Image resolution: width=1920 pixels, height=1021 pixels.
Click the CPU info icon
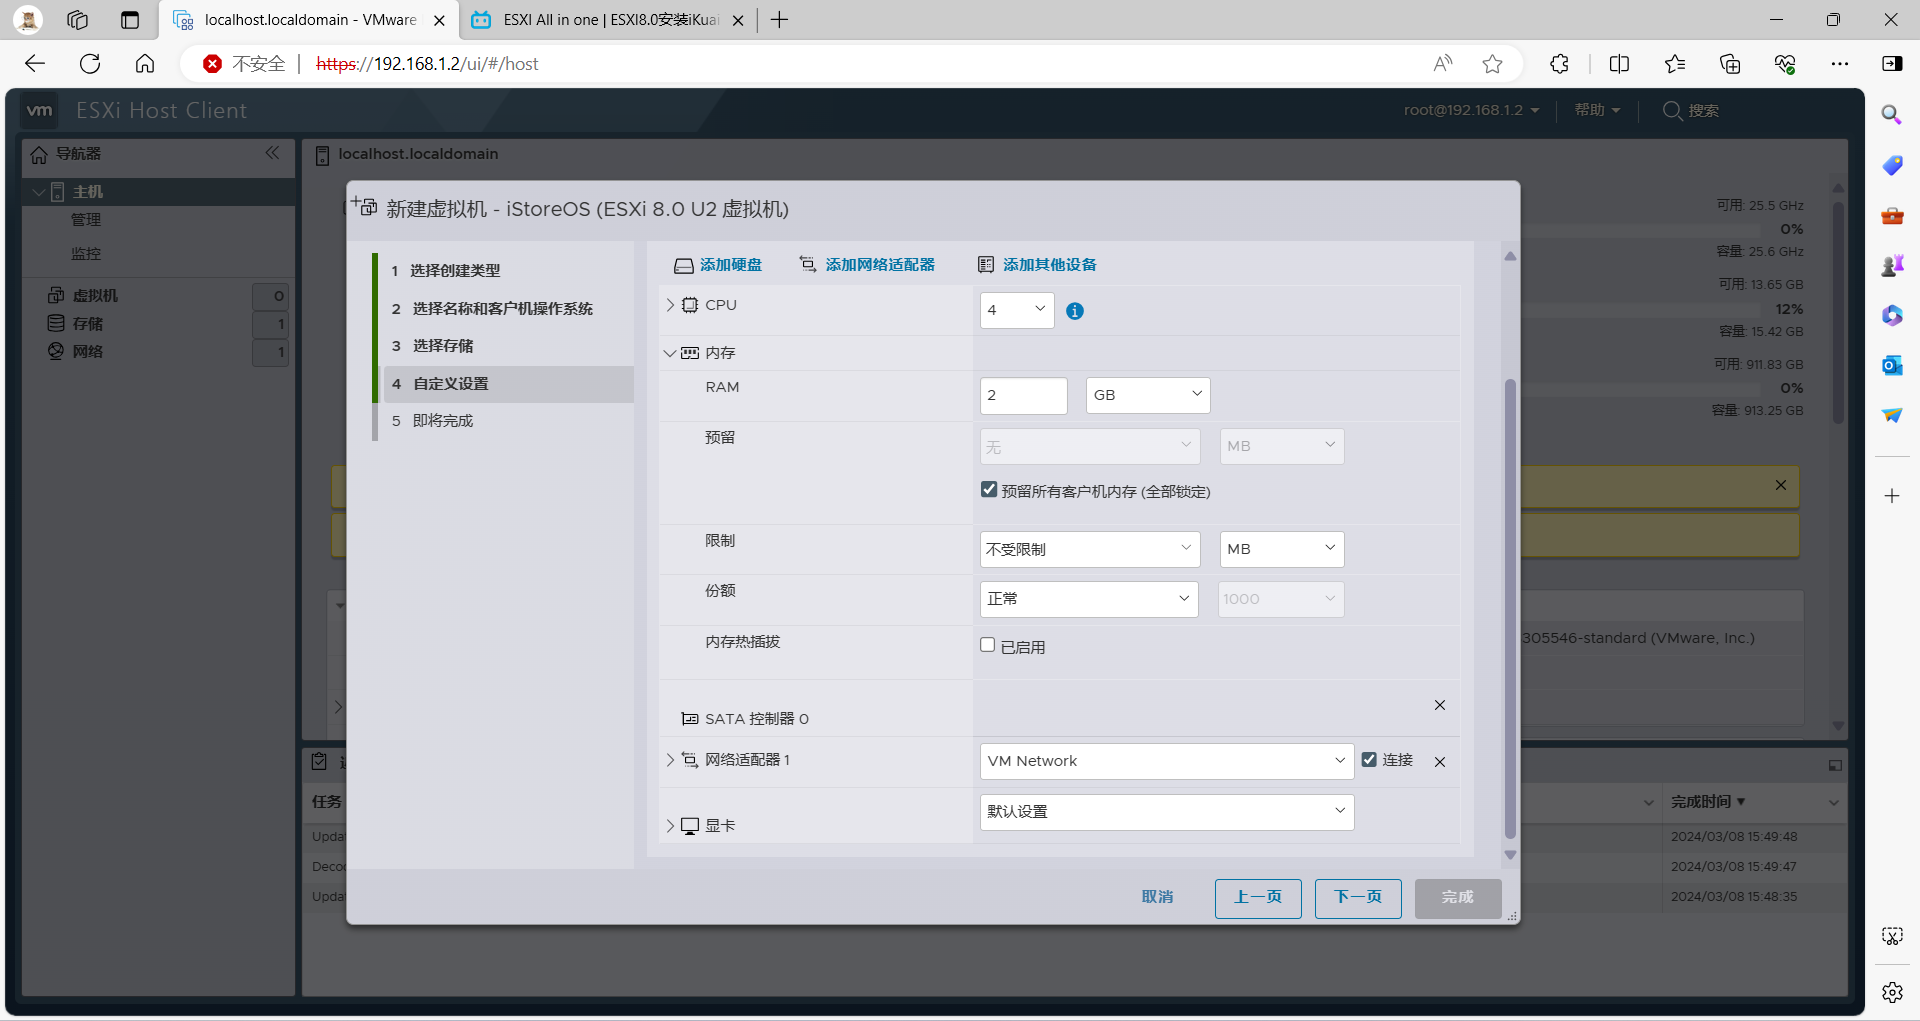(1075, 311)
